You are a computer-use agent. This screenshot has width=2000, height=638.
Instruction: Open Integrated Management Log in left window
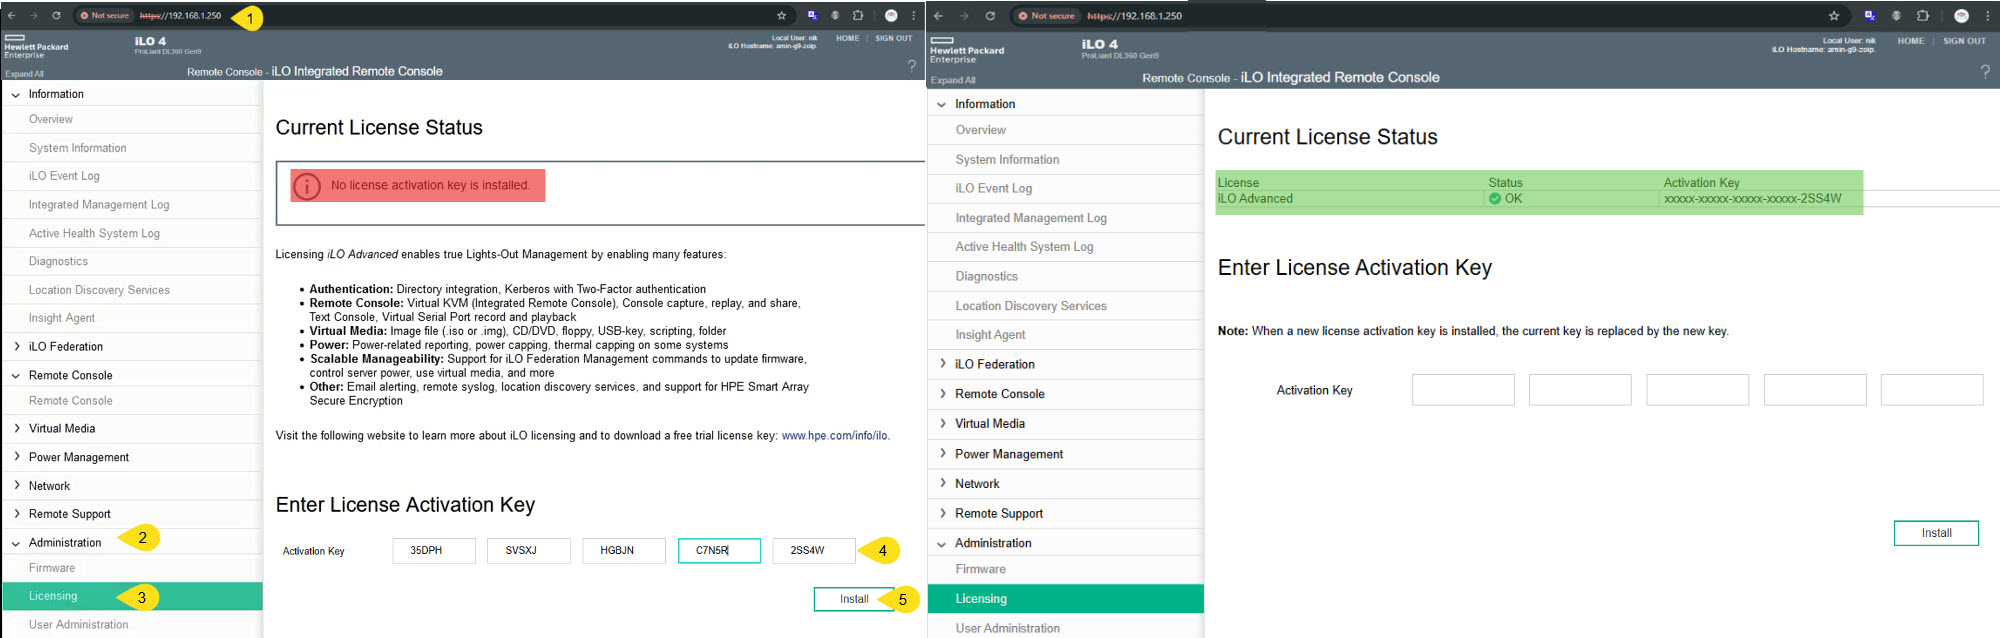tap(99, 205)
